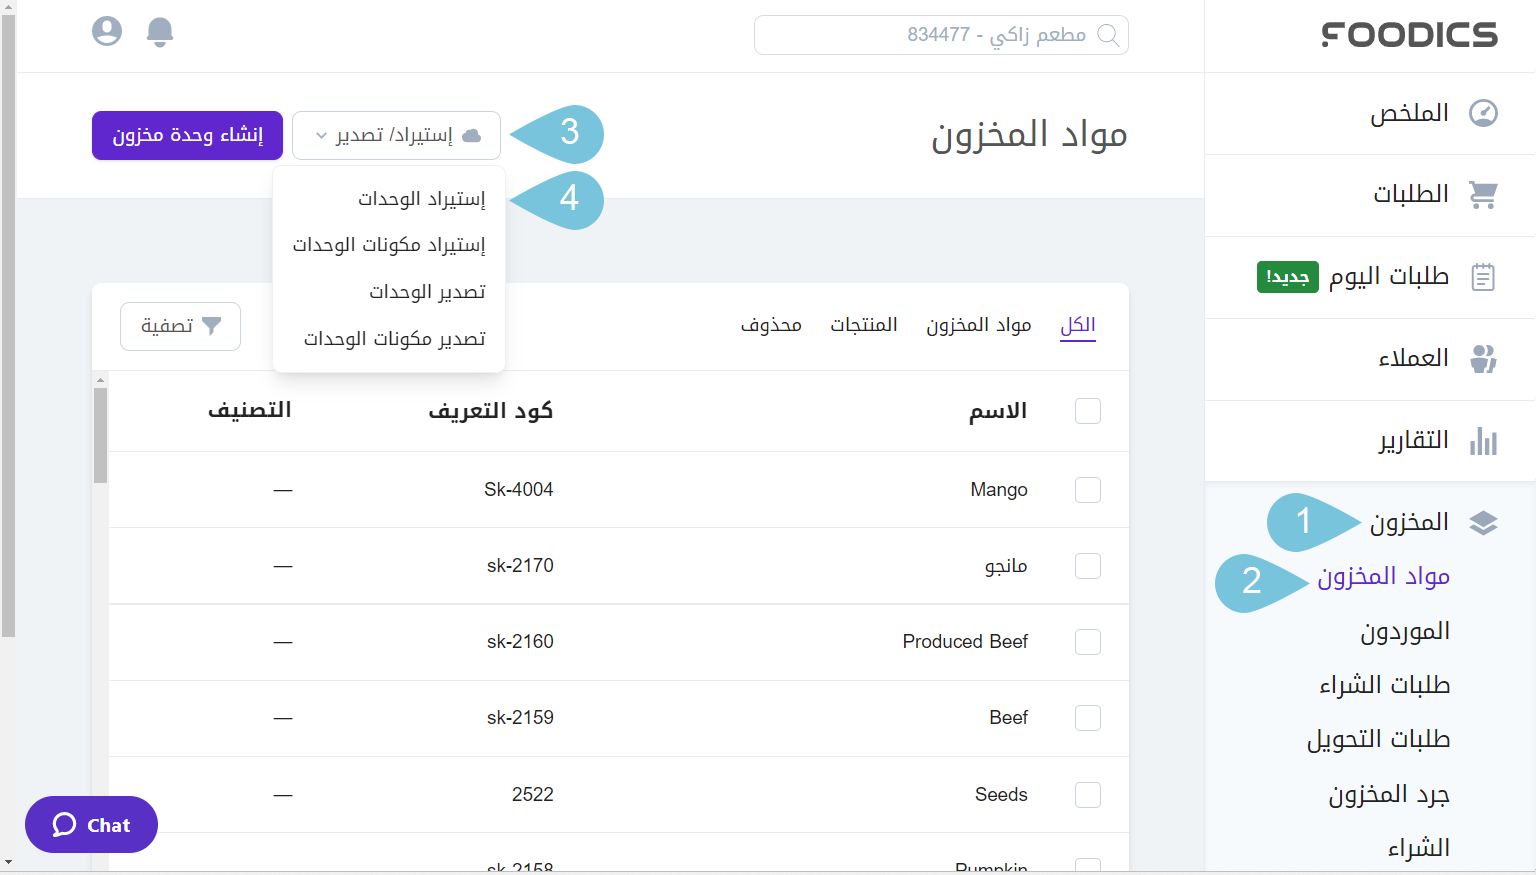The image size is (1536, 875).
Task: Check the checkbox next to Produced Beef
Action: (x=1087, y=642)
